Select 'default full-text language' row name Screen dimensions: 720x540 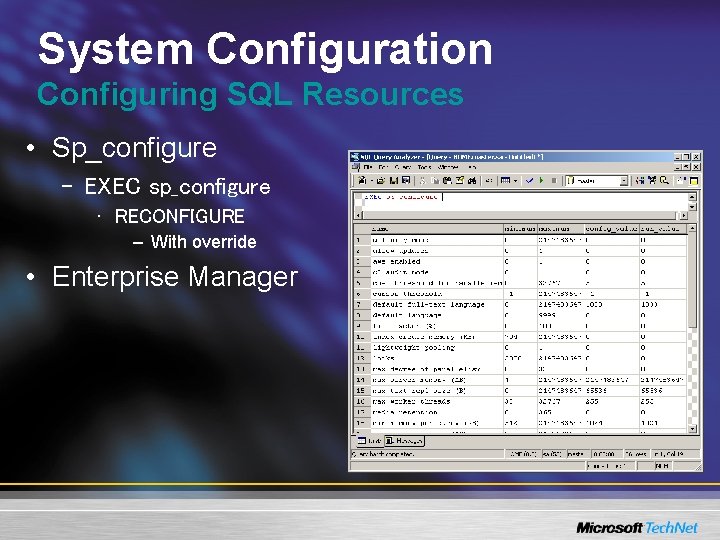[428, 304]
